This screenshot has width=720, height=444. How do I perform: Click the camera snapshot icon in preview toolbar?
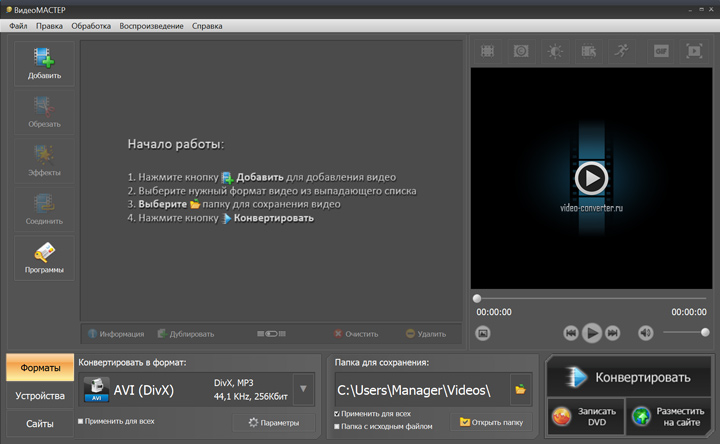click(521, 51)
